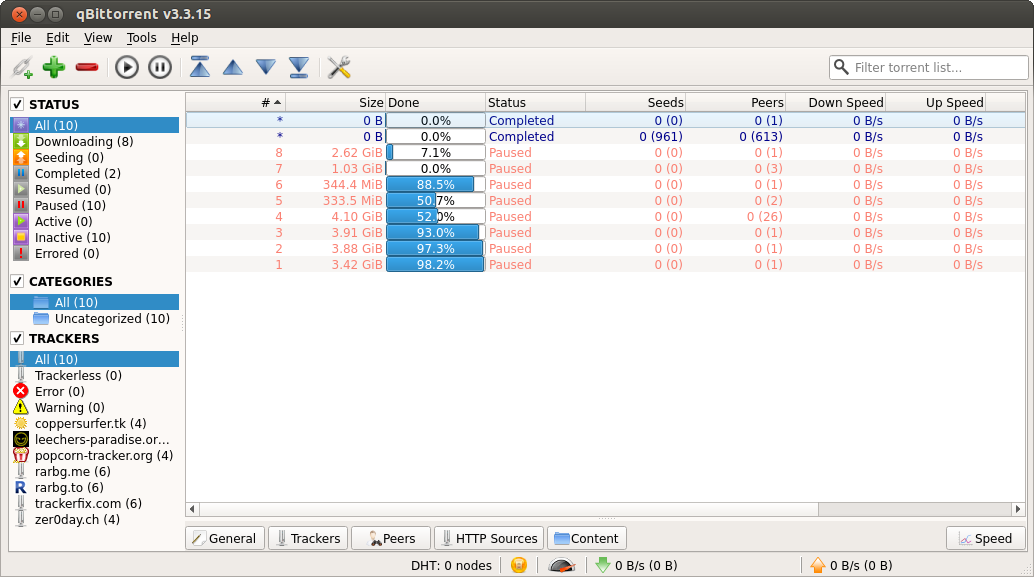
Task: Click the Resume play toolbar button
Action: coord(127,67)
